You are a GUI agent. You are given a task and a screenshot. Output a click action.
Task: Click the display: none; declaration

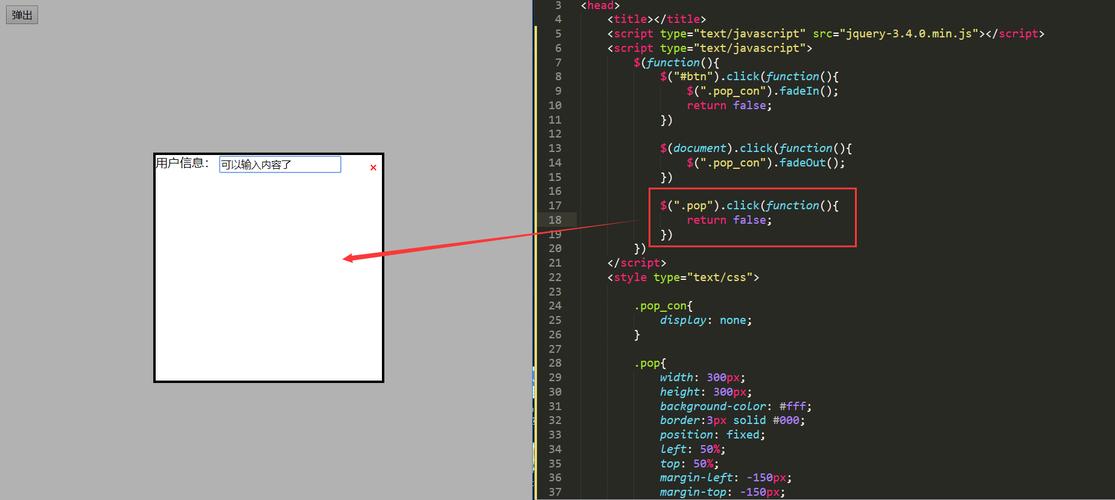[x=705, y=320]
